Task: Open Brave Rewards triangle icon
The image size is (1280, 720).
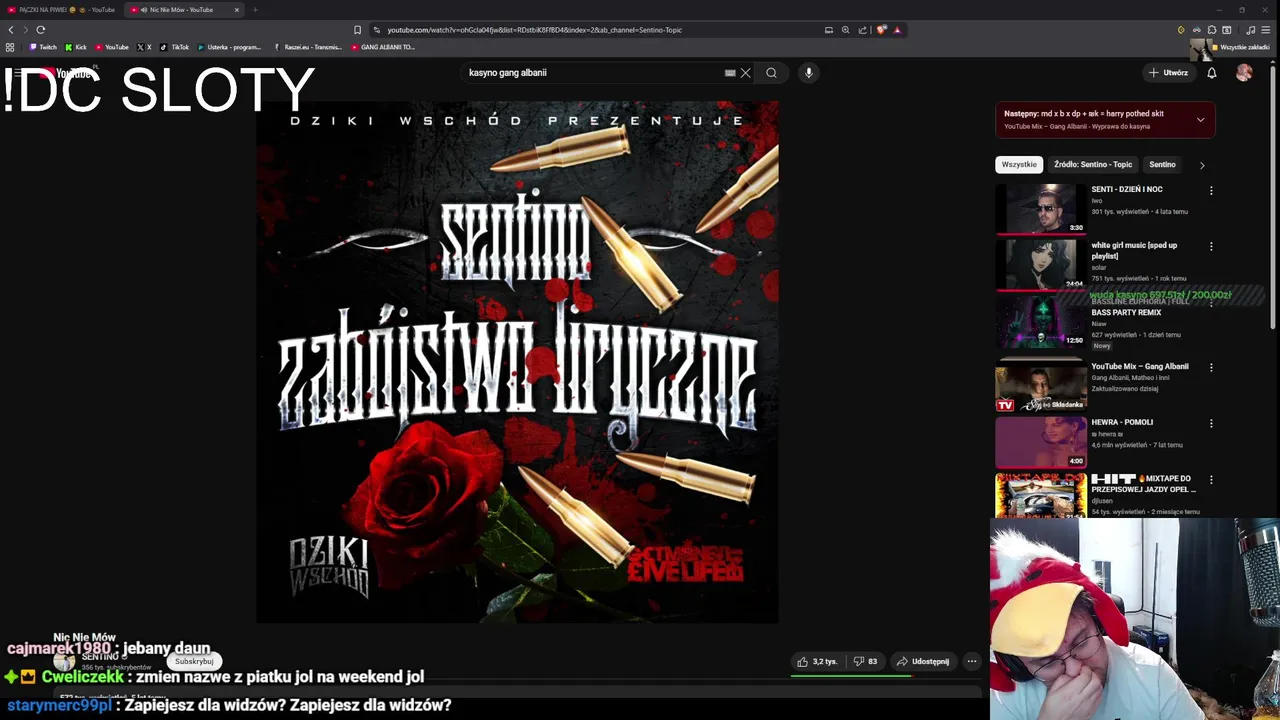Action: [x=897, y=30]
